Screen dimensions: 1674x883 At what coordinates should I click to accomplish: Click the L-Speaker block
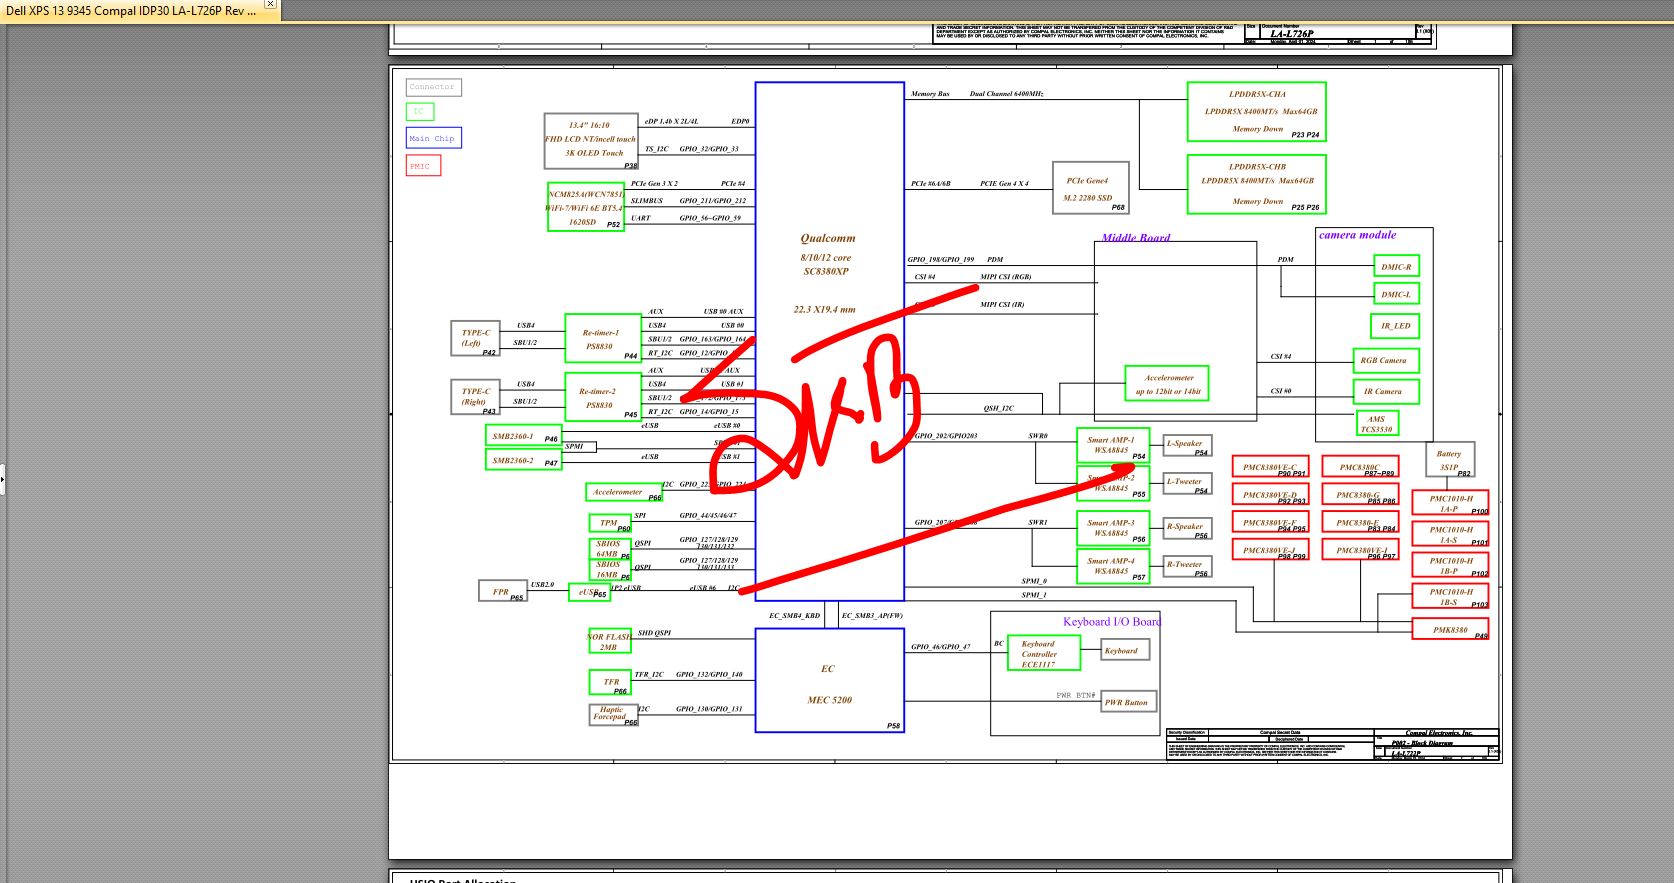(x=1188, y=446)
